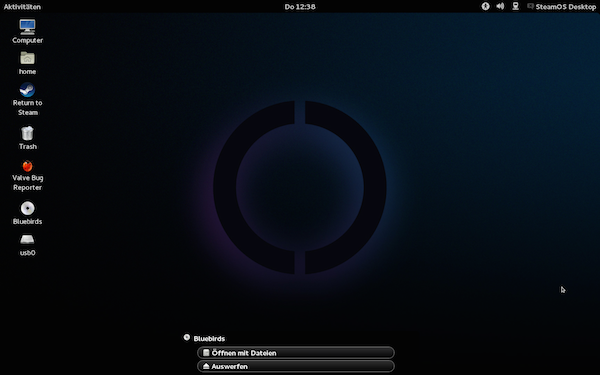The height and width of the screenshot is (375, 600).
Task: Open the Aktivitäten overview
Action: click(x=22, y=7)
